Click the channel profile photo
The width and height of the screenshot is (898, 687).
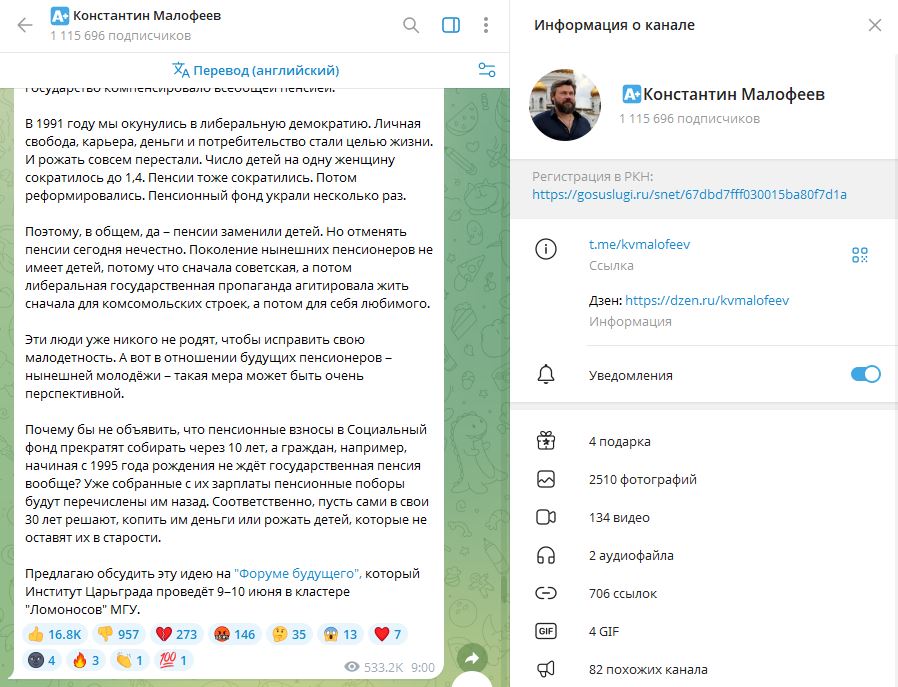(x=565, y=105)
